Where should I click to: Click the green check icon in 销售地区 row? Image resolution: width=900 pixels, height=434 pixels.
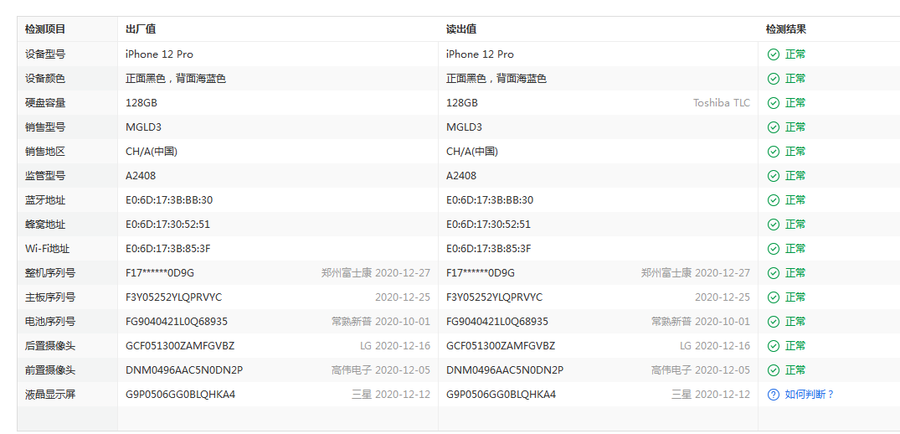coord(773,152)
